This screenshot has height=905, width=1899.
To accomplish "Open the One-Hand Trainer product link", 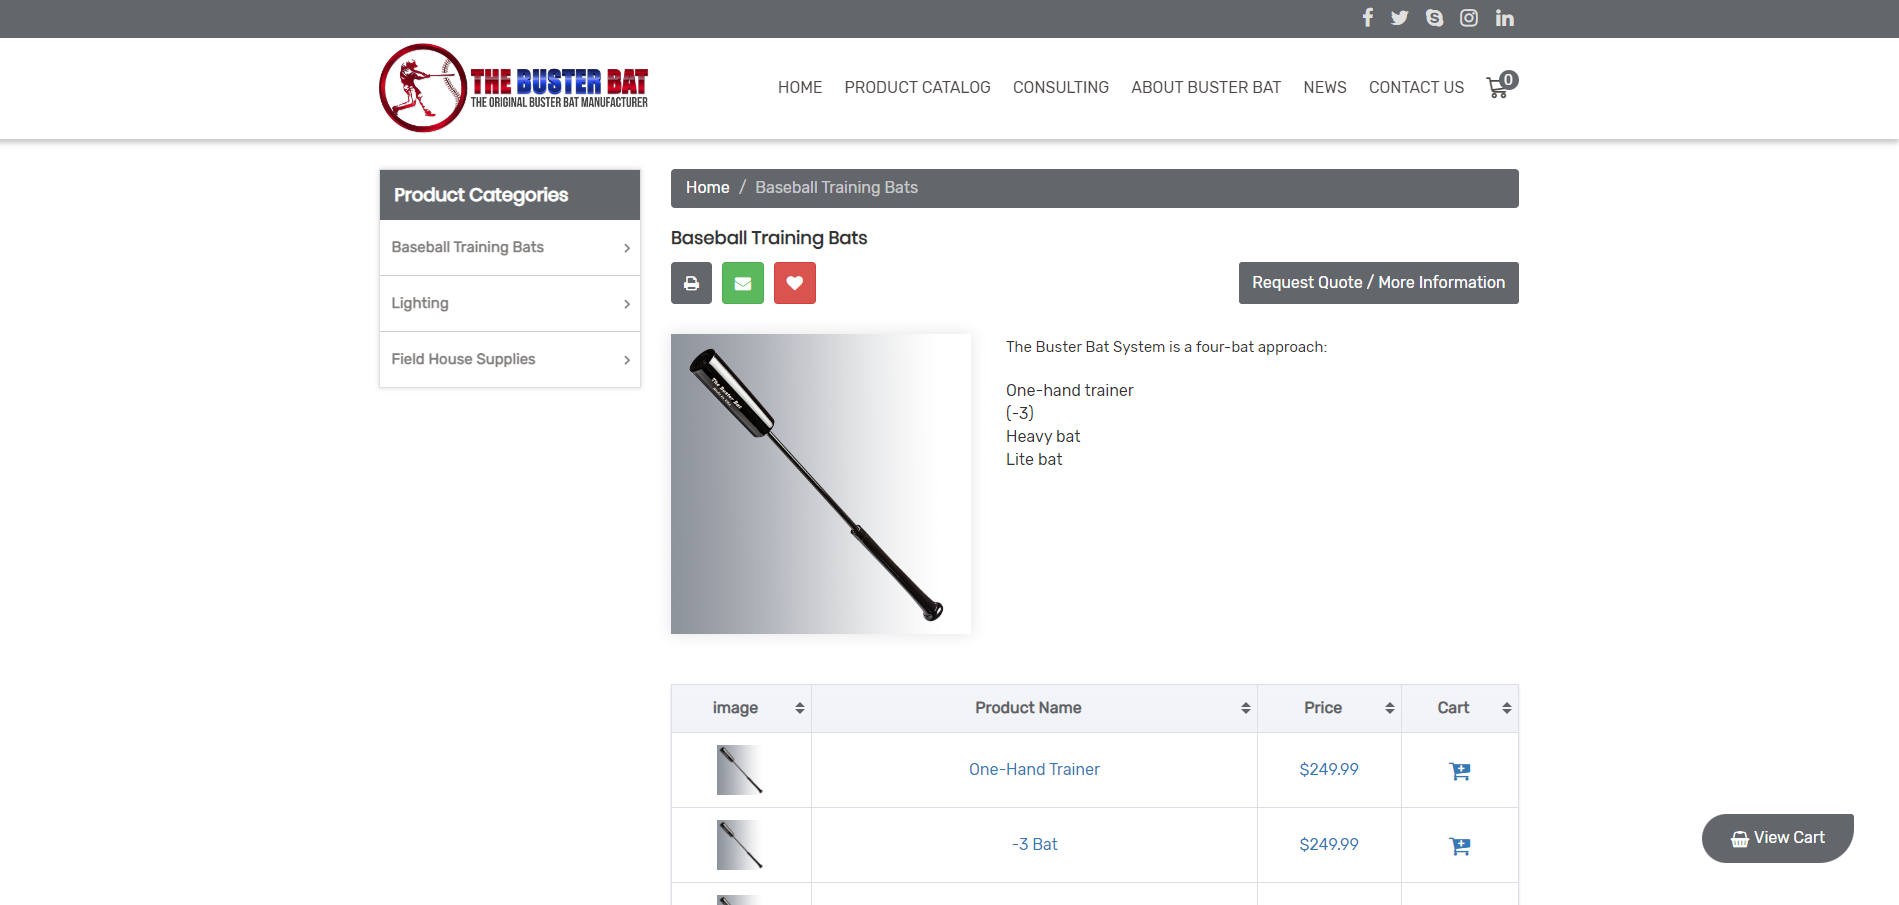I will coord(1033,770).
